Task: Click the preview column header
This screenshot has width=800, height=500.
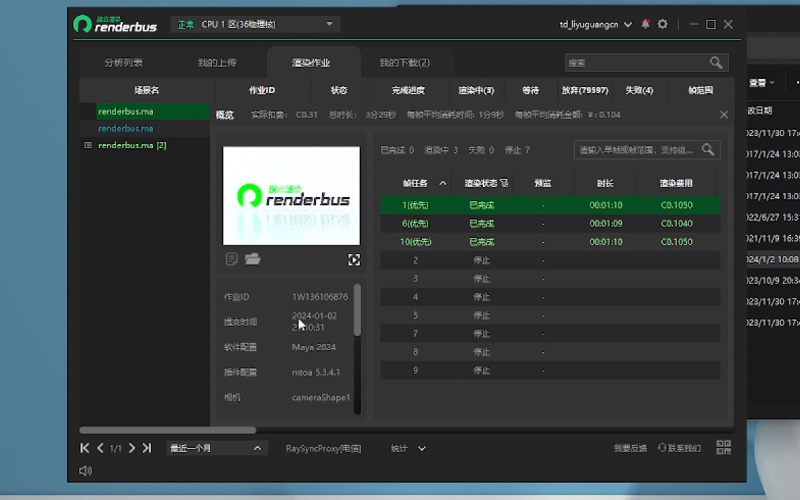Action: click(543, 183)
